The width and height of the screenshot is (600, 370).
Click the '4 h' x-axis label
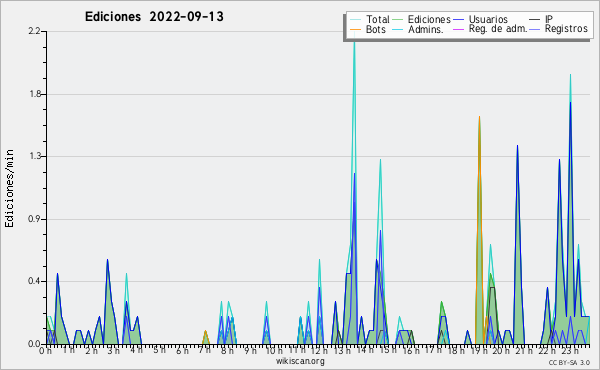coord(136,351)
